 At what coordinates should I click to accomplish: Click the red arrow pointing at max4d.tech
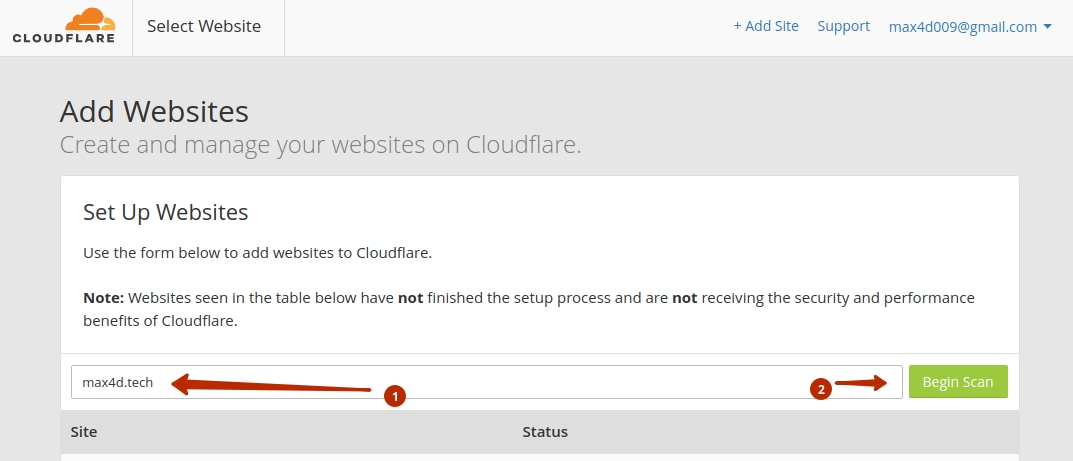(271, 384)
